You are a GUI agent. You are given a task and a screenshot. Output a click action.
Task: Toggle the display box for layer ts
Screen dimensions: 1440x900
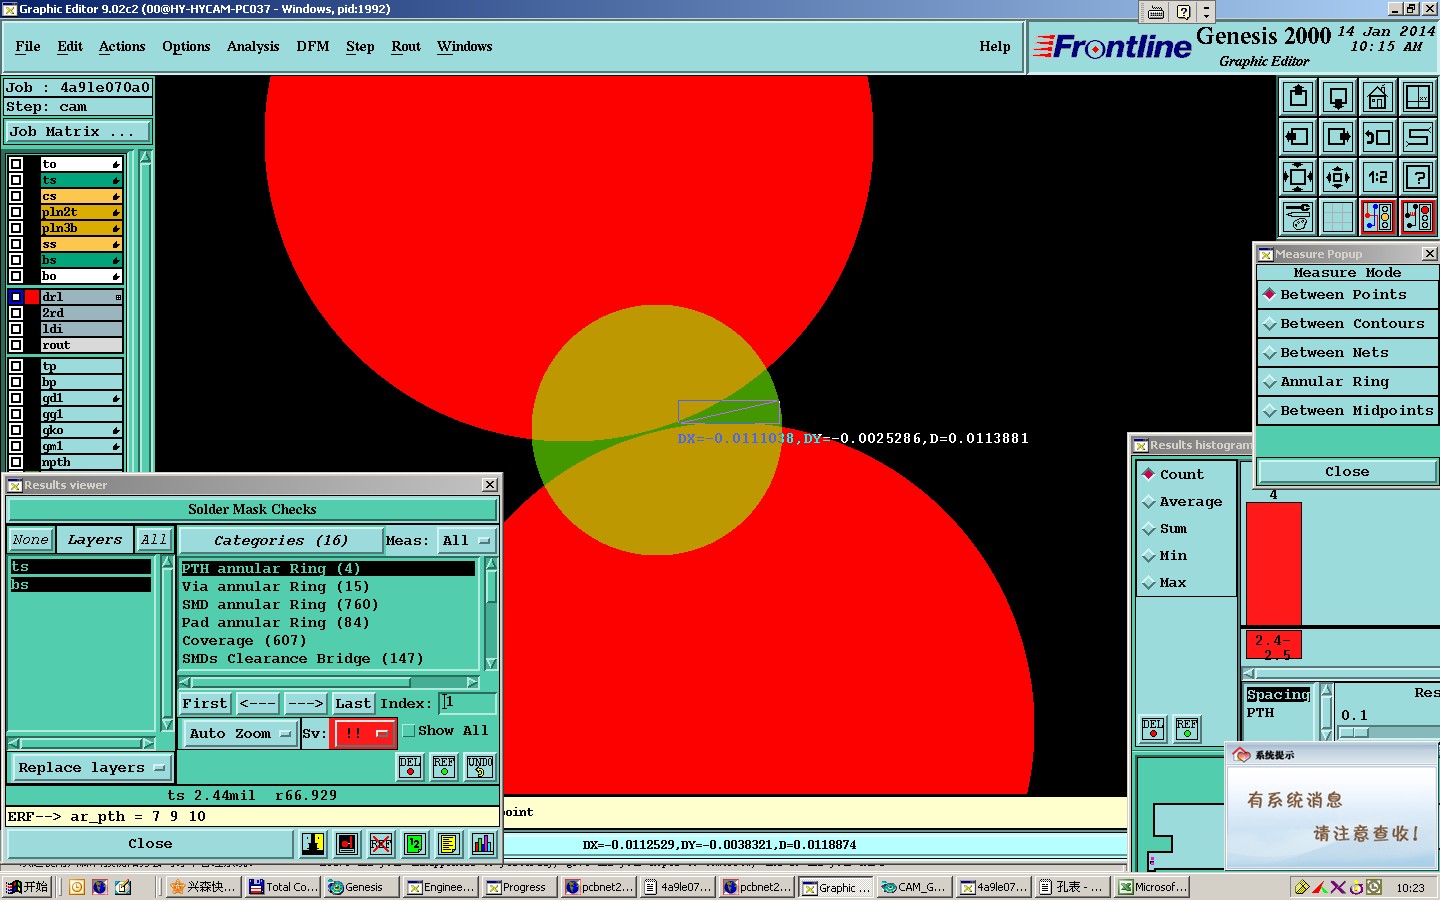click(16, 180)
